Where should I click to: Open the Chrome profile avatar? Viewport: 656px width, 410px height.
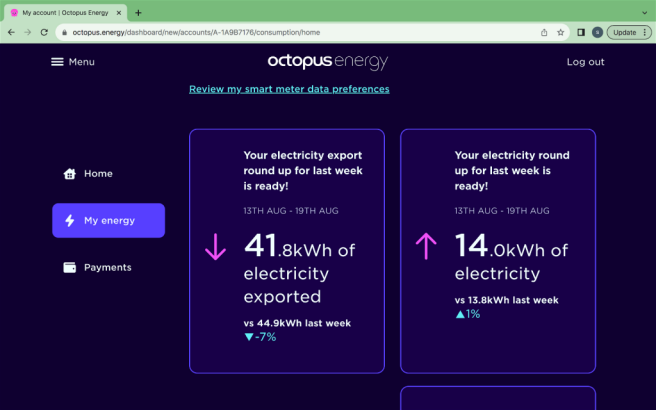597,32
